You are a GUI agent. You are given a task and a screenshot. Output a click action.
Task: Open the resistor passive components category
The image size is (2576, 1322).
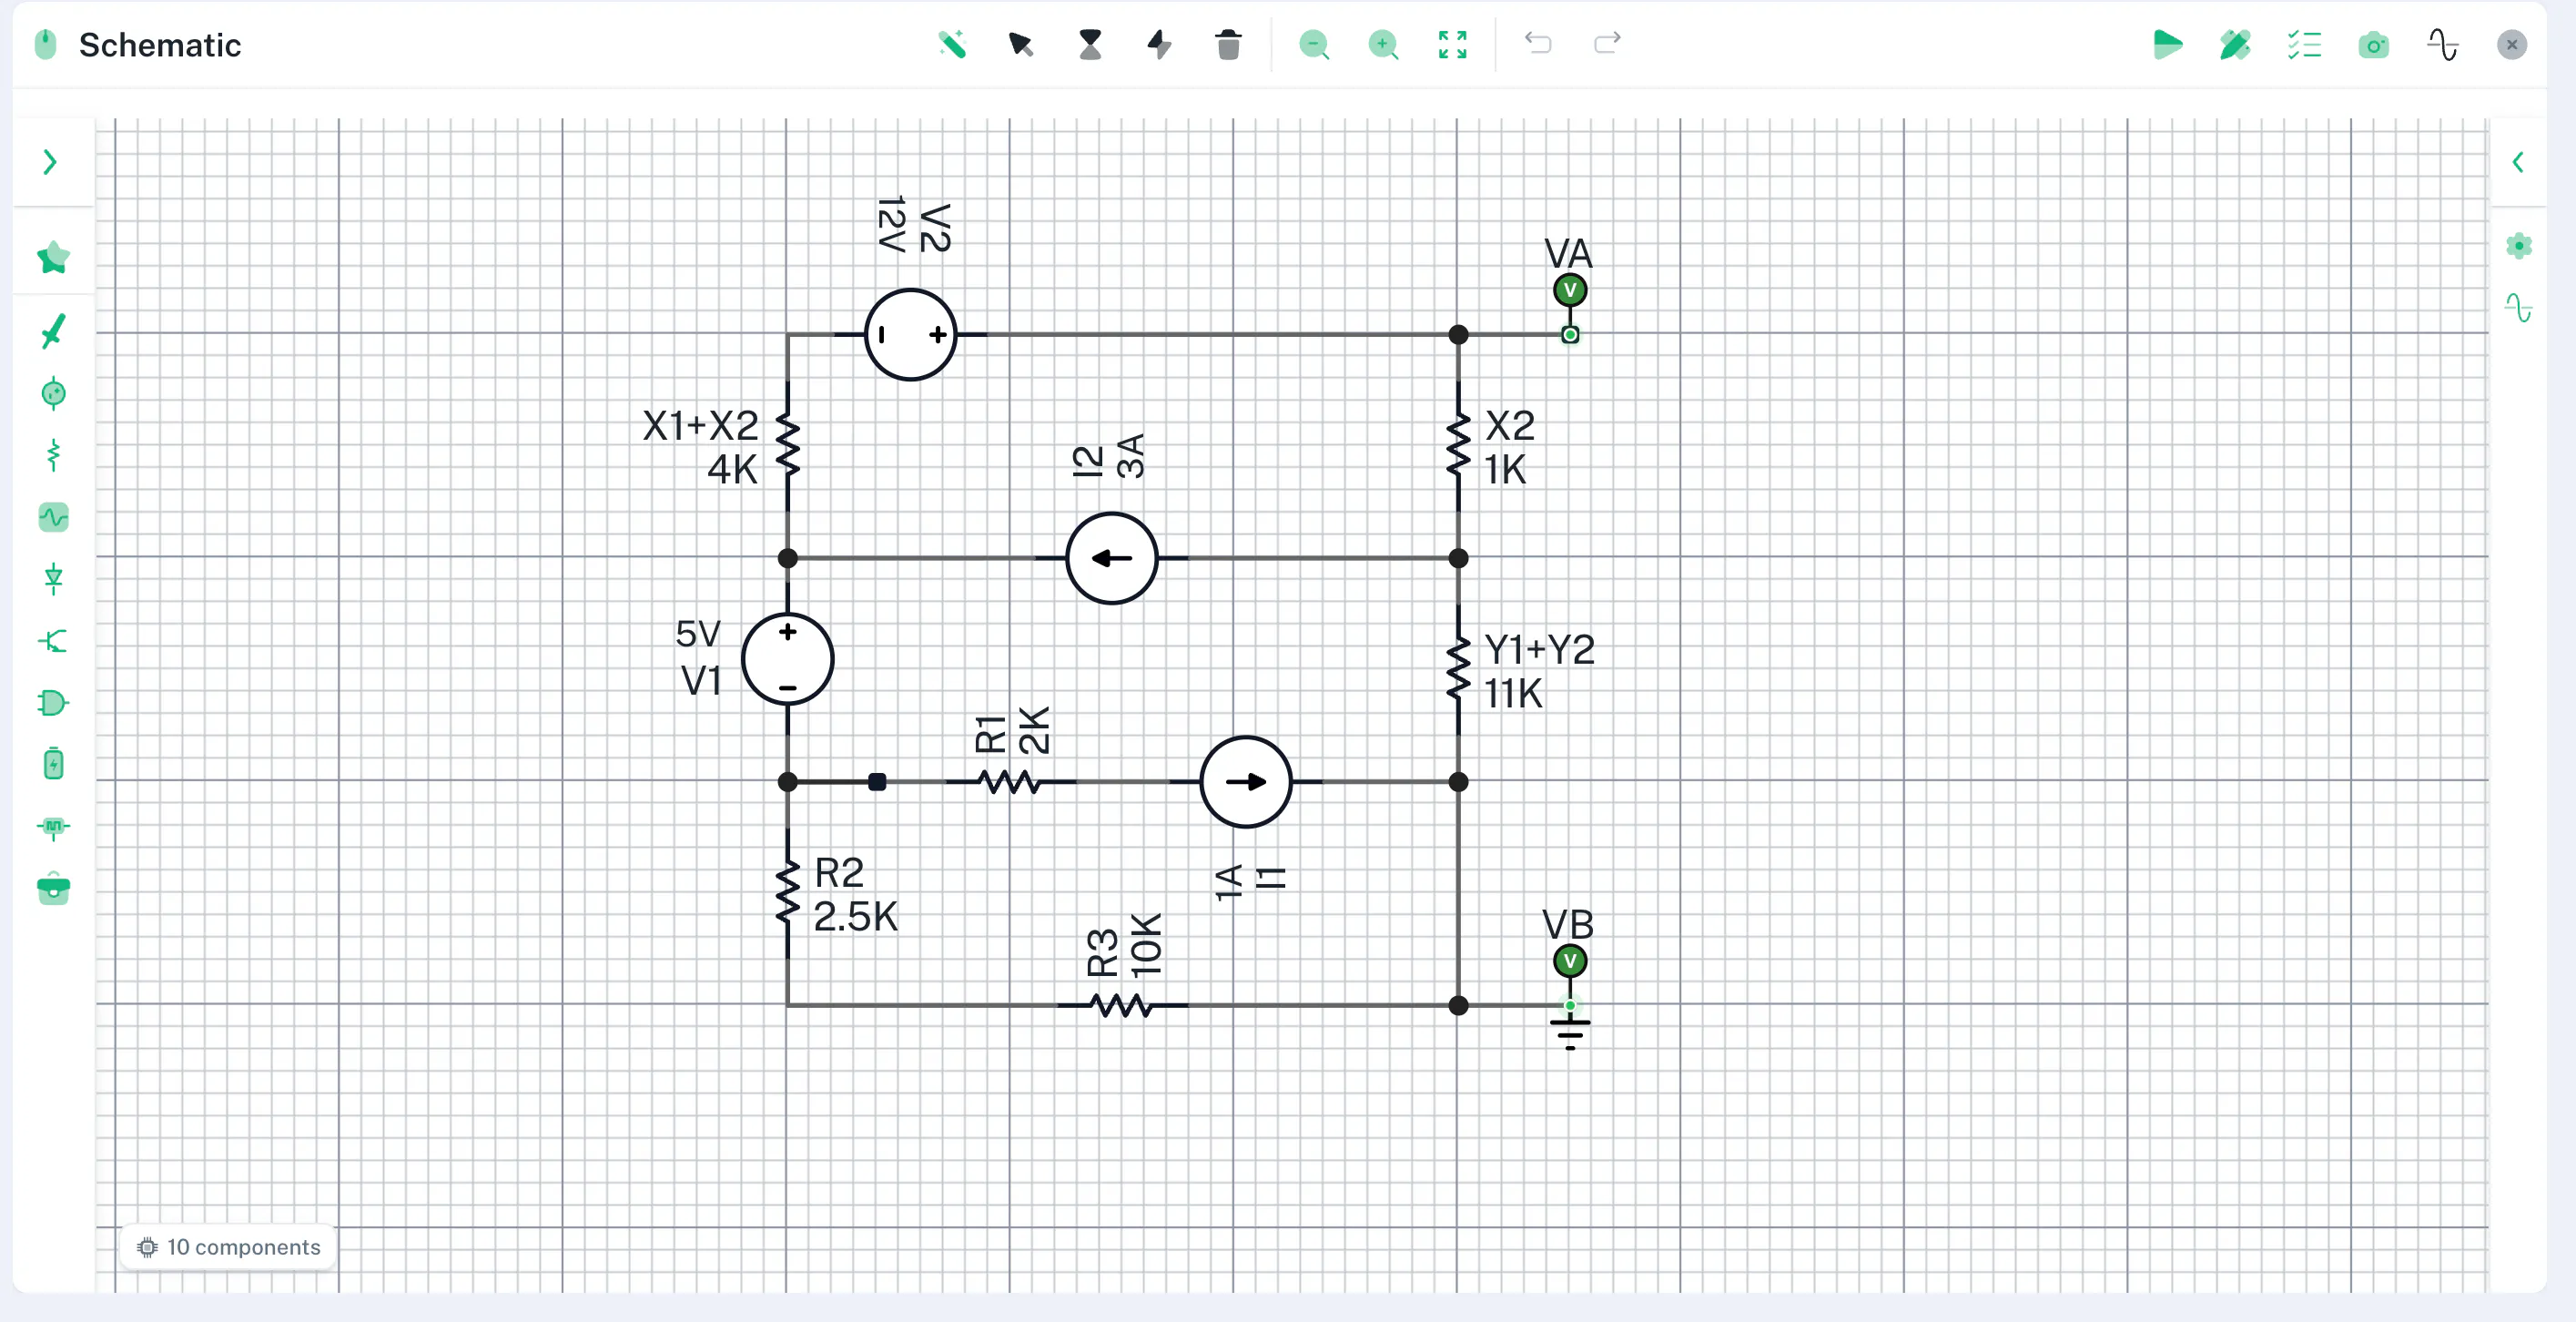(x=53, y=455)
